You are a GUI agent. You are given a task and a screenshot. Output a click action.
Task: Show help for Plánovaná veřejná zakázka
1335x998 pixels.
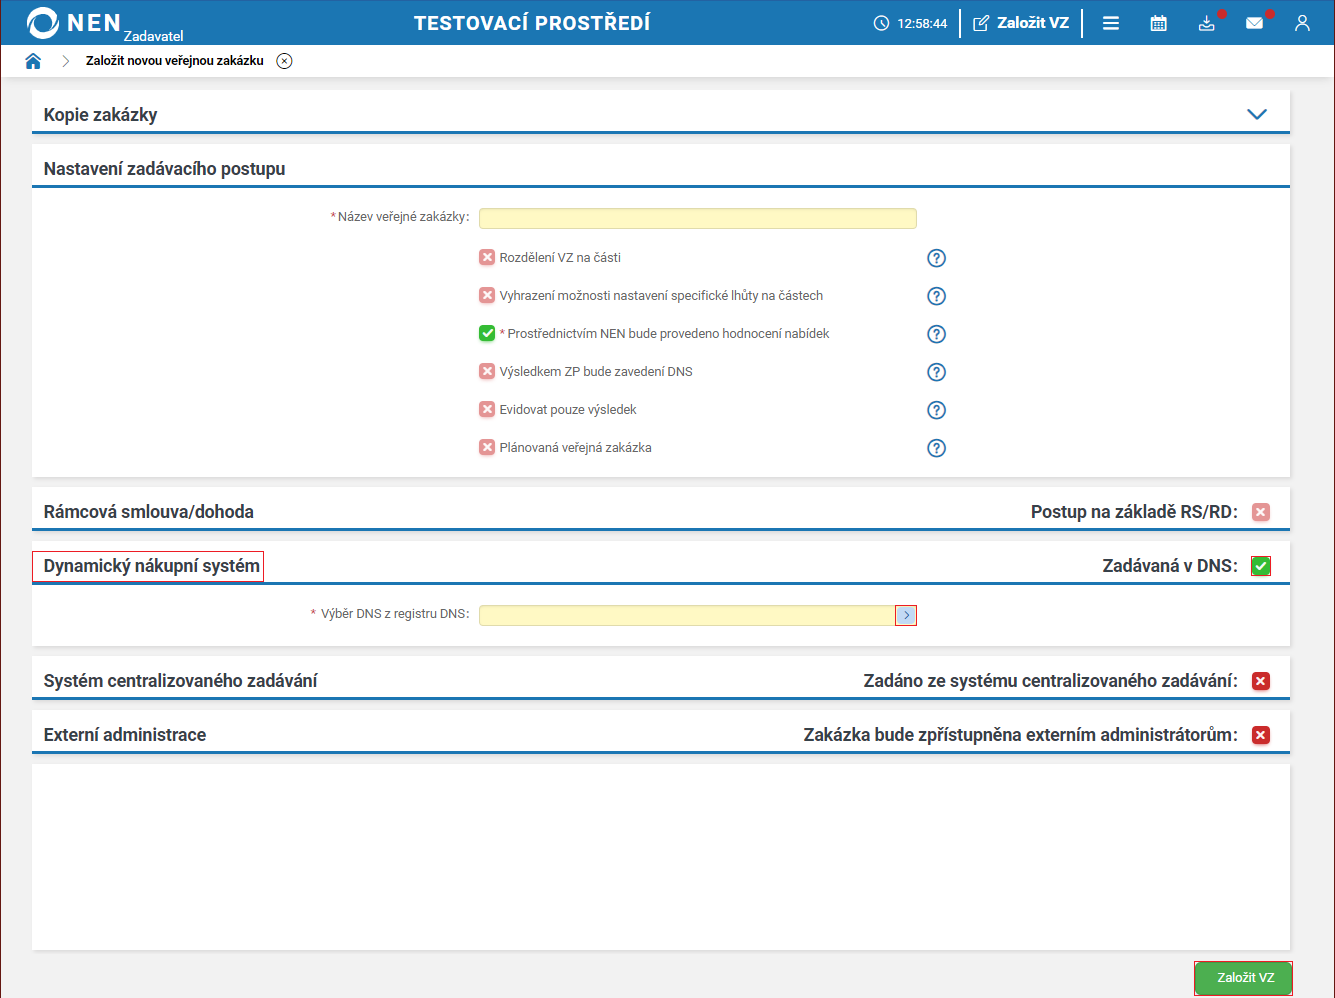(936, 448)
